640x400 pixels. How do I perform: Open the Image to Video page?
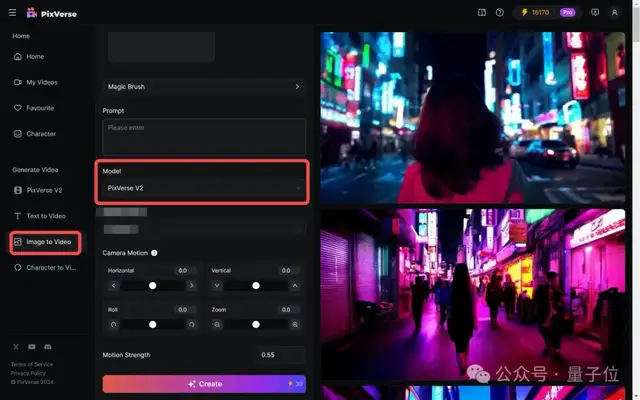46,242
